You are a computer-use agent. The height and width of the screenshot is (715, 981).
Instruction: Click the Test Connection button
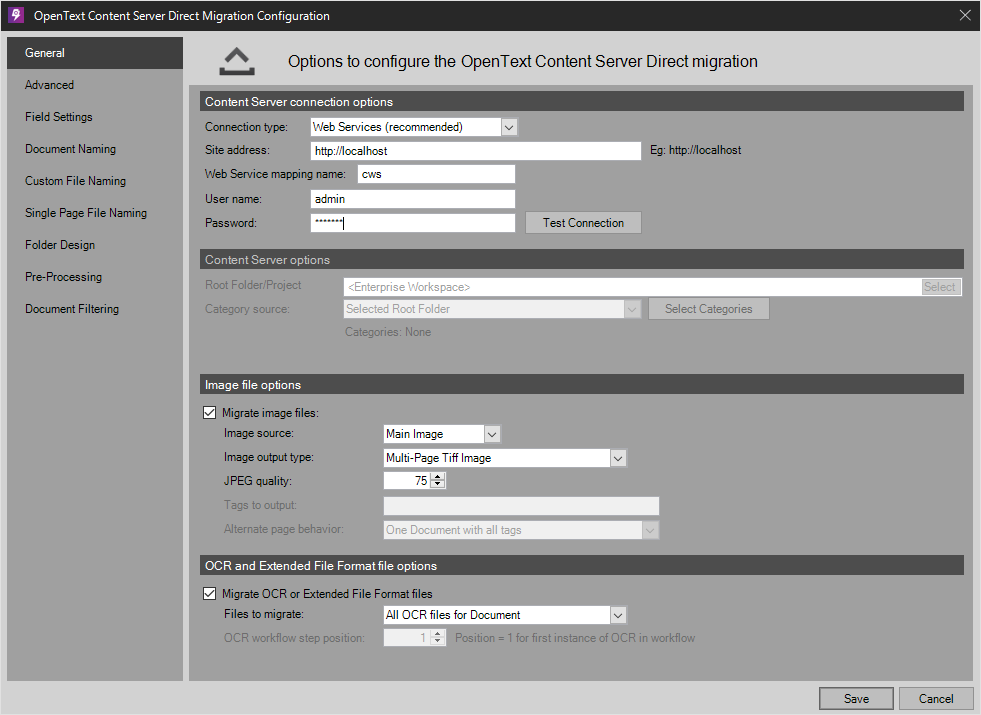click(x=583, y=223)
